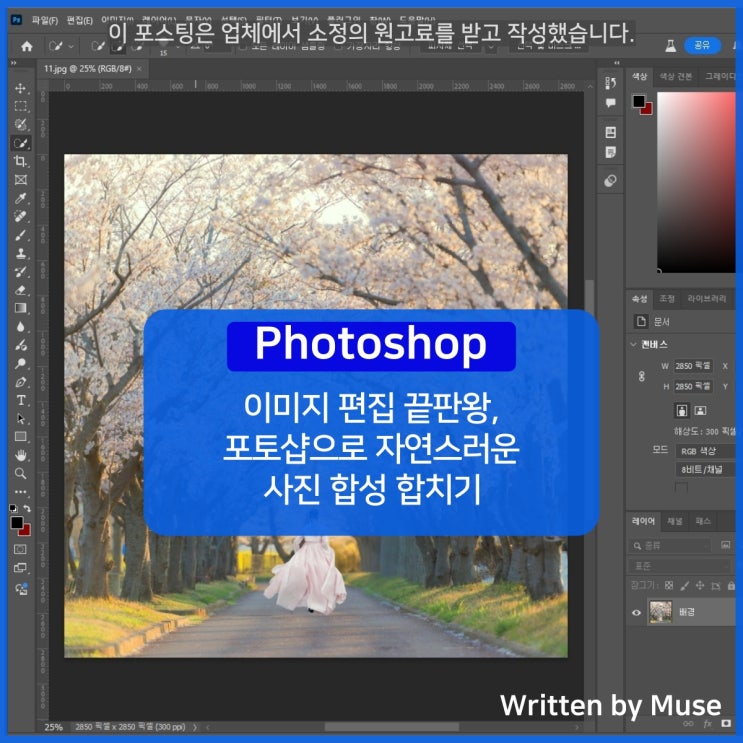
Task: Swap foreground and background colors arrow
Action: point(27,508)
